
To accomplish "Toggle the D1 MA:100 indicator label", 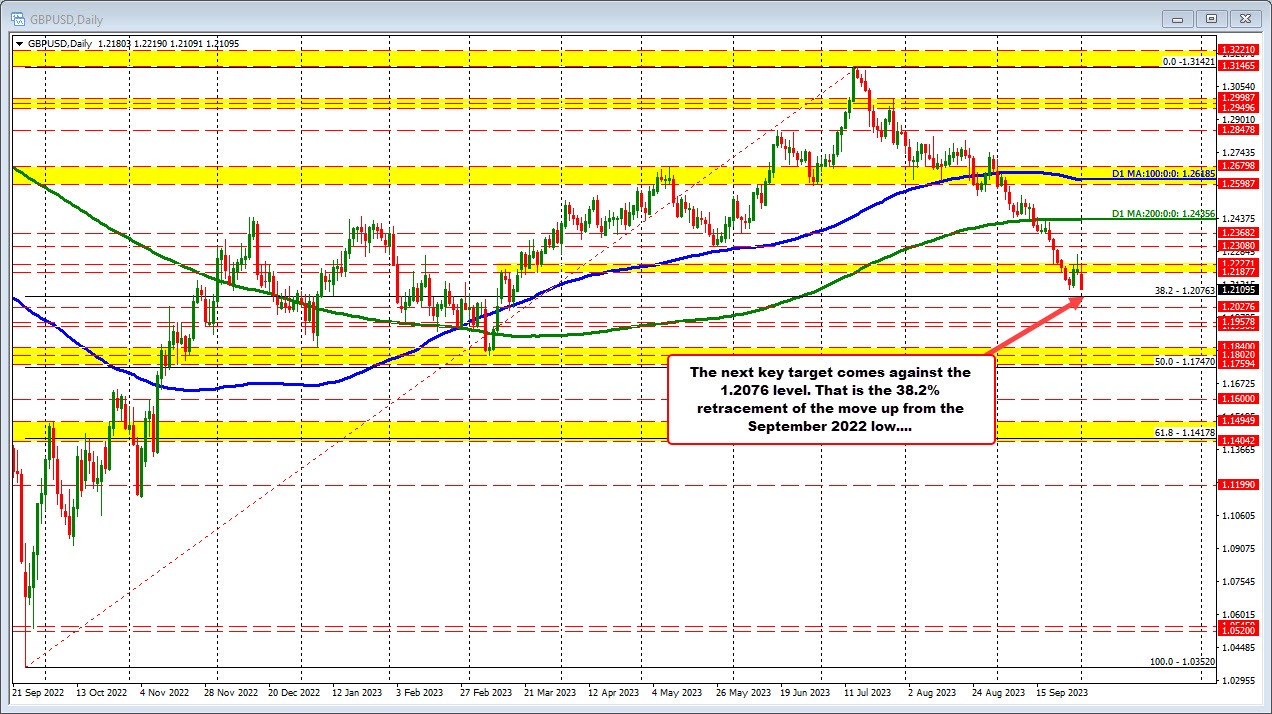I will (x=1160, y=172).
